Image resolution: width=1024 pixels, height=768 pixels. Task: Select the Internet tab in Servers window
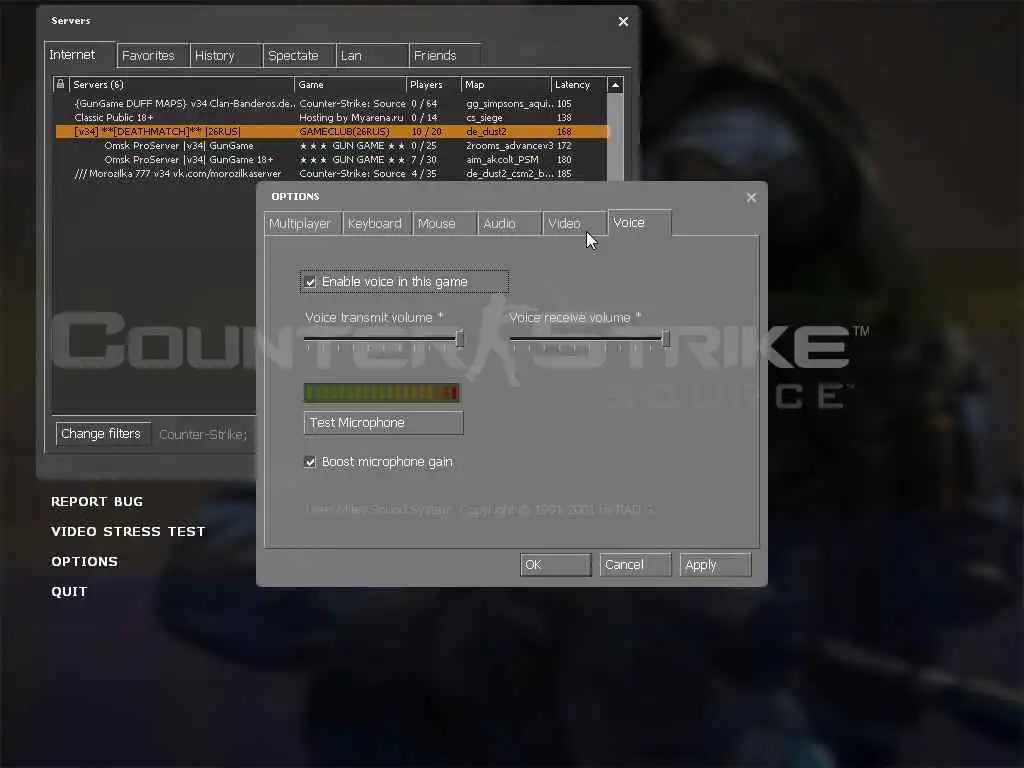pos(80,55)
